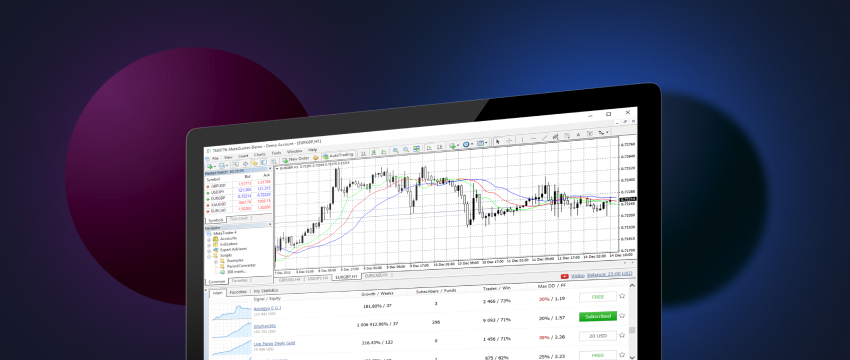Select the equidistant channel tool
The image size is (850, 360).
pos(556,137)
